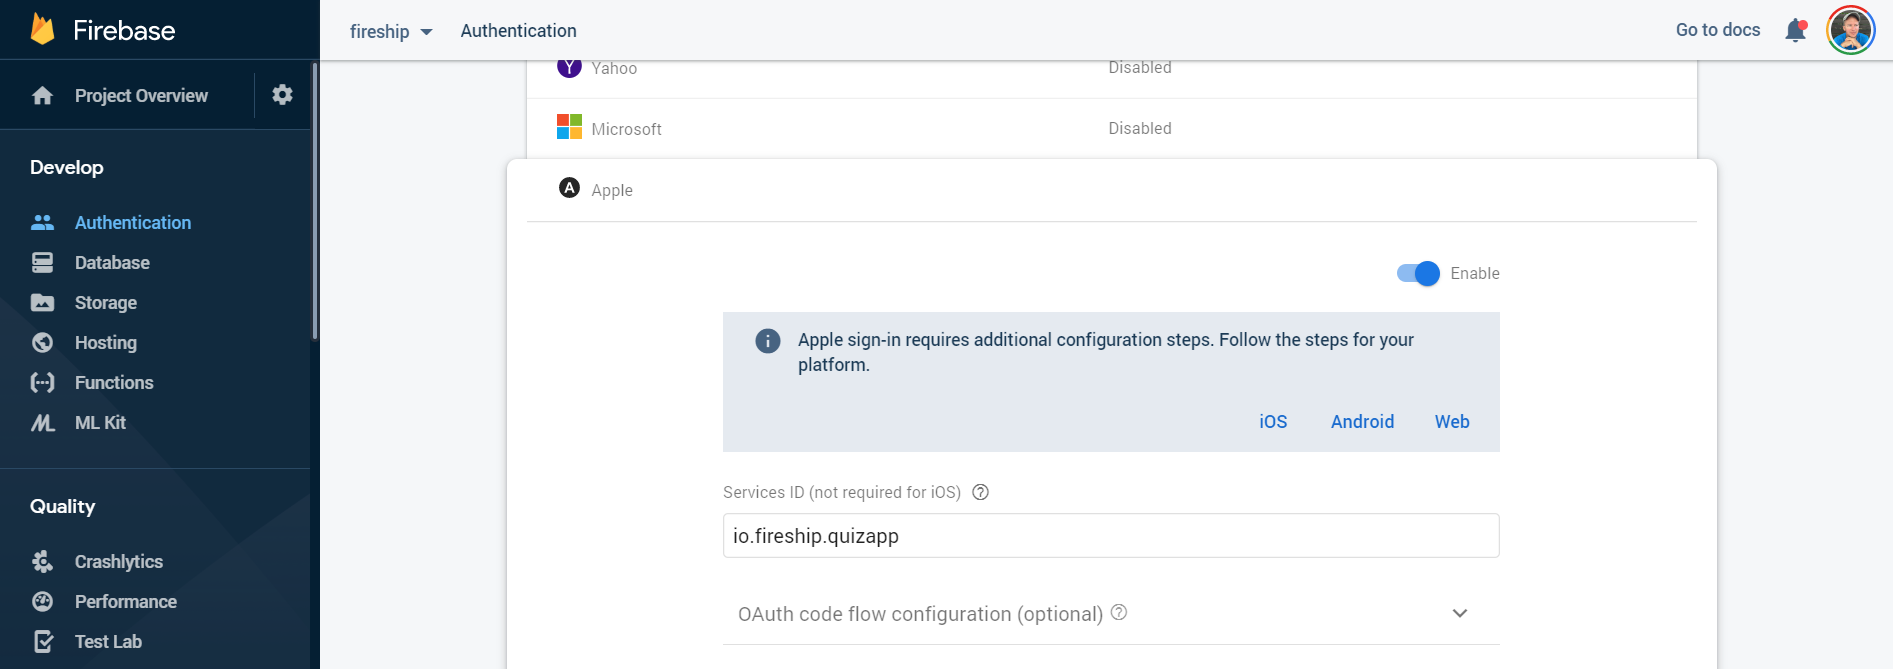The height and width of the screenshot is (669, 1893).
Task: Open Storage in the sidebar
Action: point(105,303)
